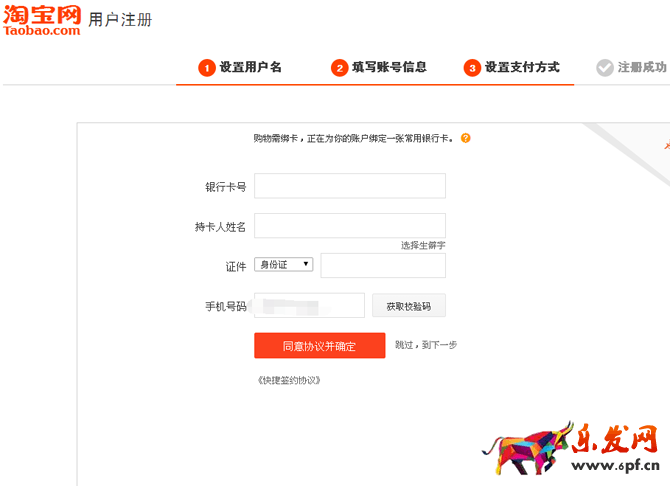Viewport: 670px width, 486px height.
Task: Open the 快捷签约协议 agreement link
Action: point(289,380)
